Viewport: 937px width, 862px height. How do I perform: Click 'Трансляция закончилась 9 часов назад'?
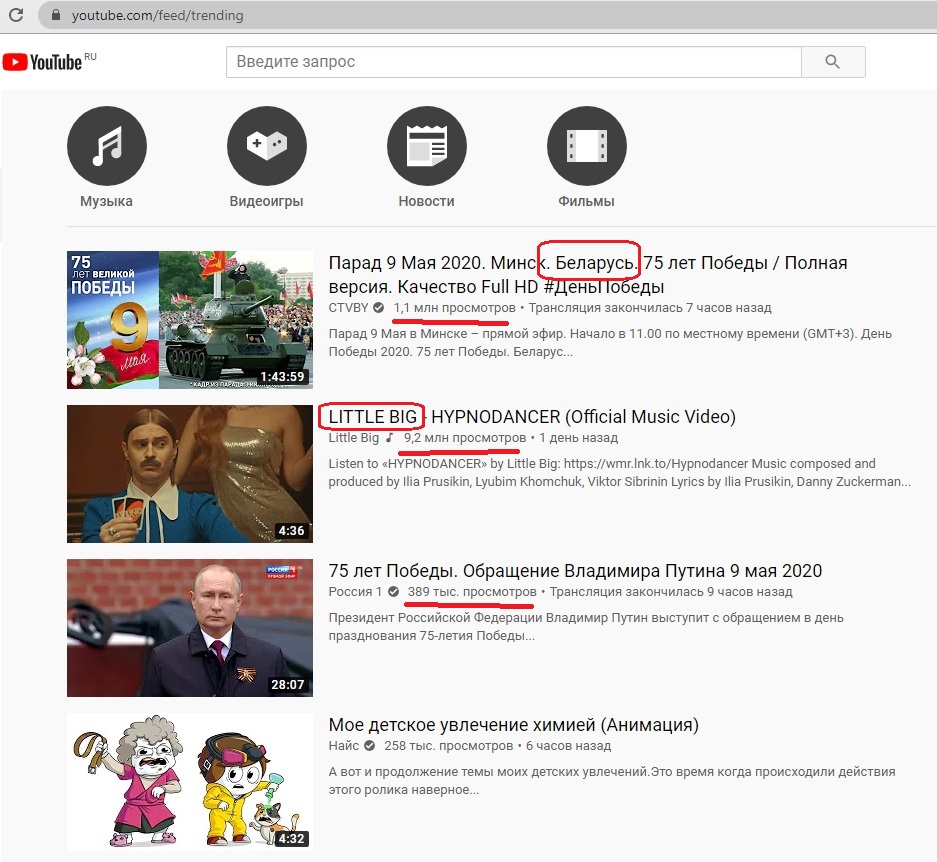pyautogui.click(x=671, y=592)
